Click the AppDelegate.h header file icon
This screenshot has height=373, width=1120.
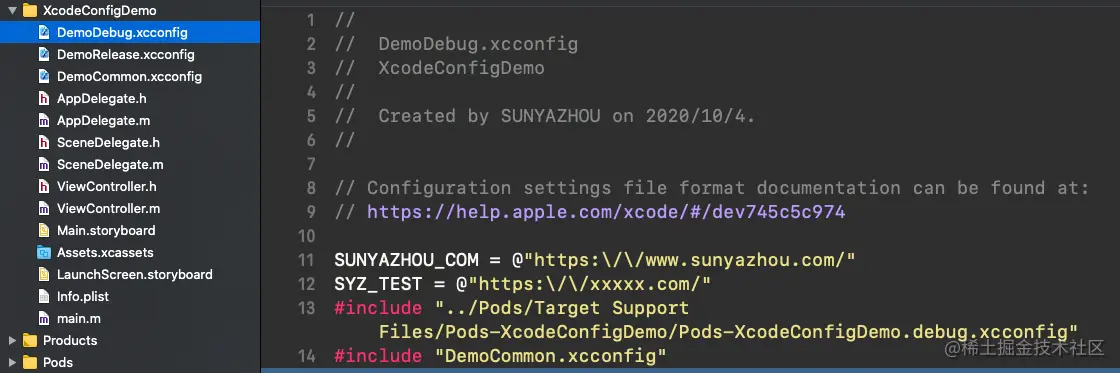[44, 99]
